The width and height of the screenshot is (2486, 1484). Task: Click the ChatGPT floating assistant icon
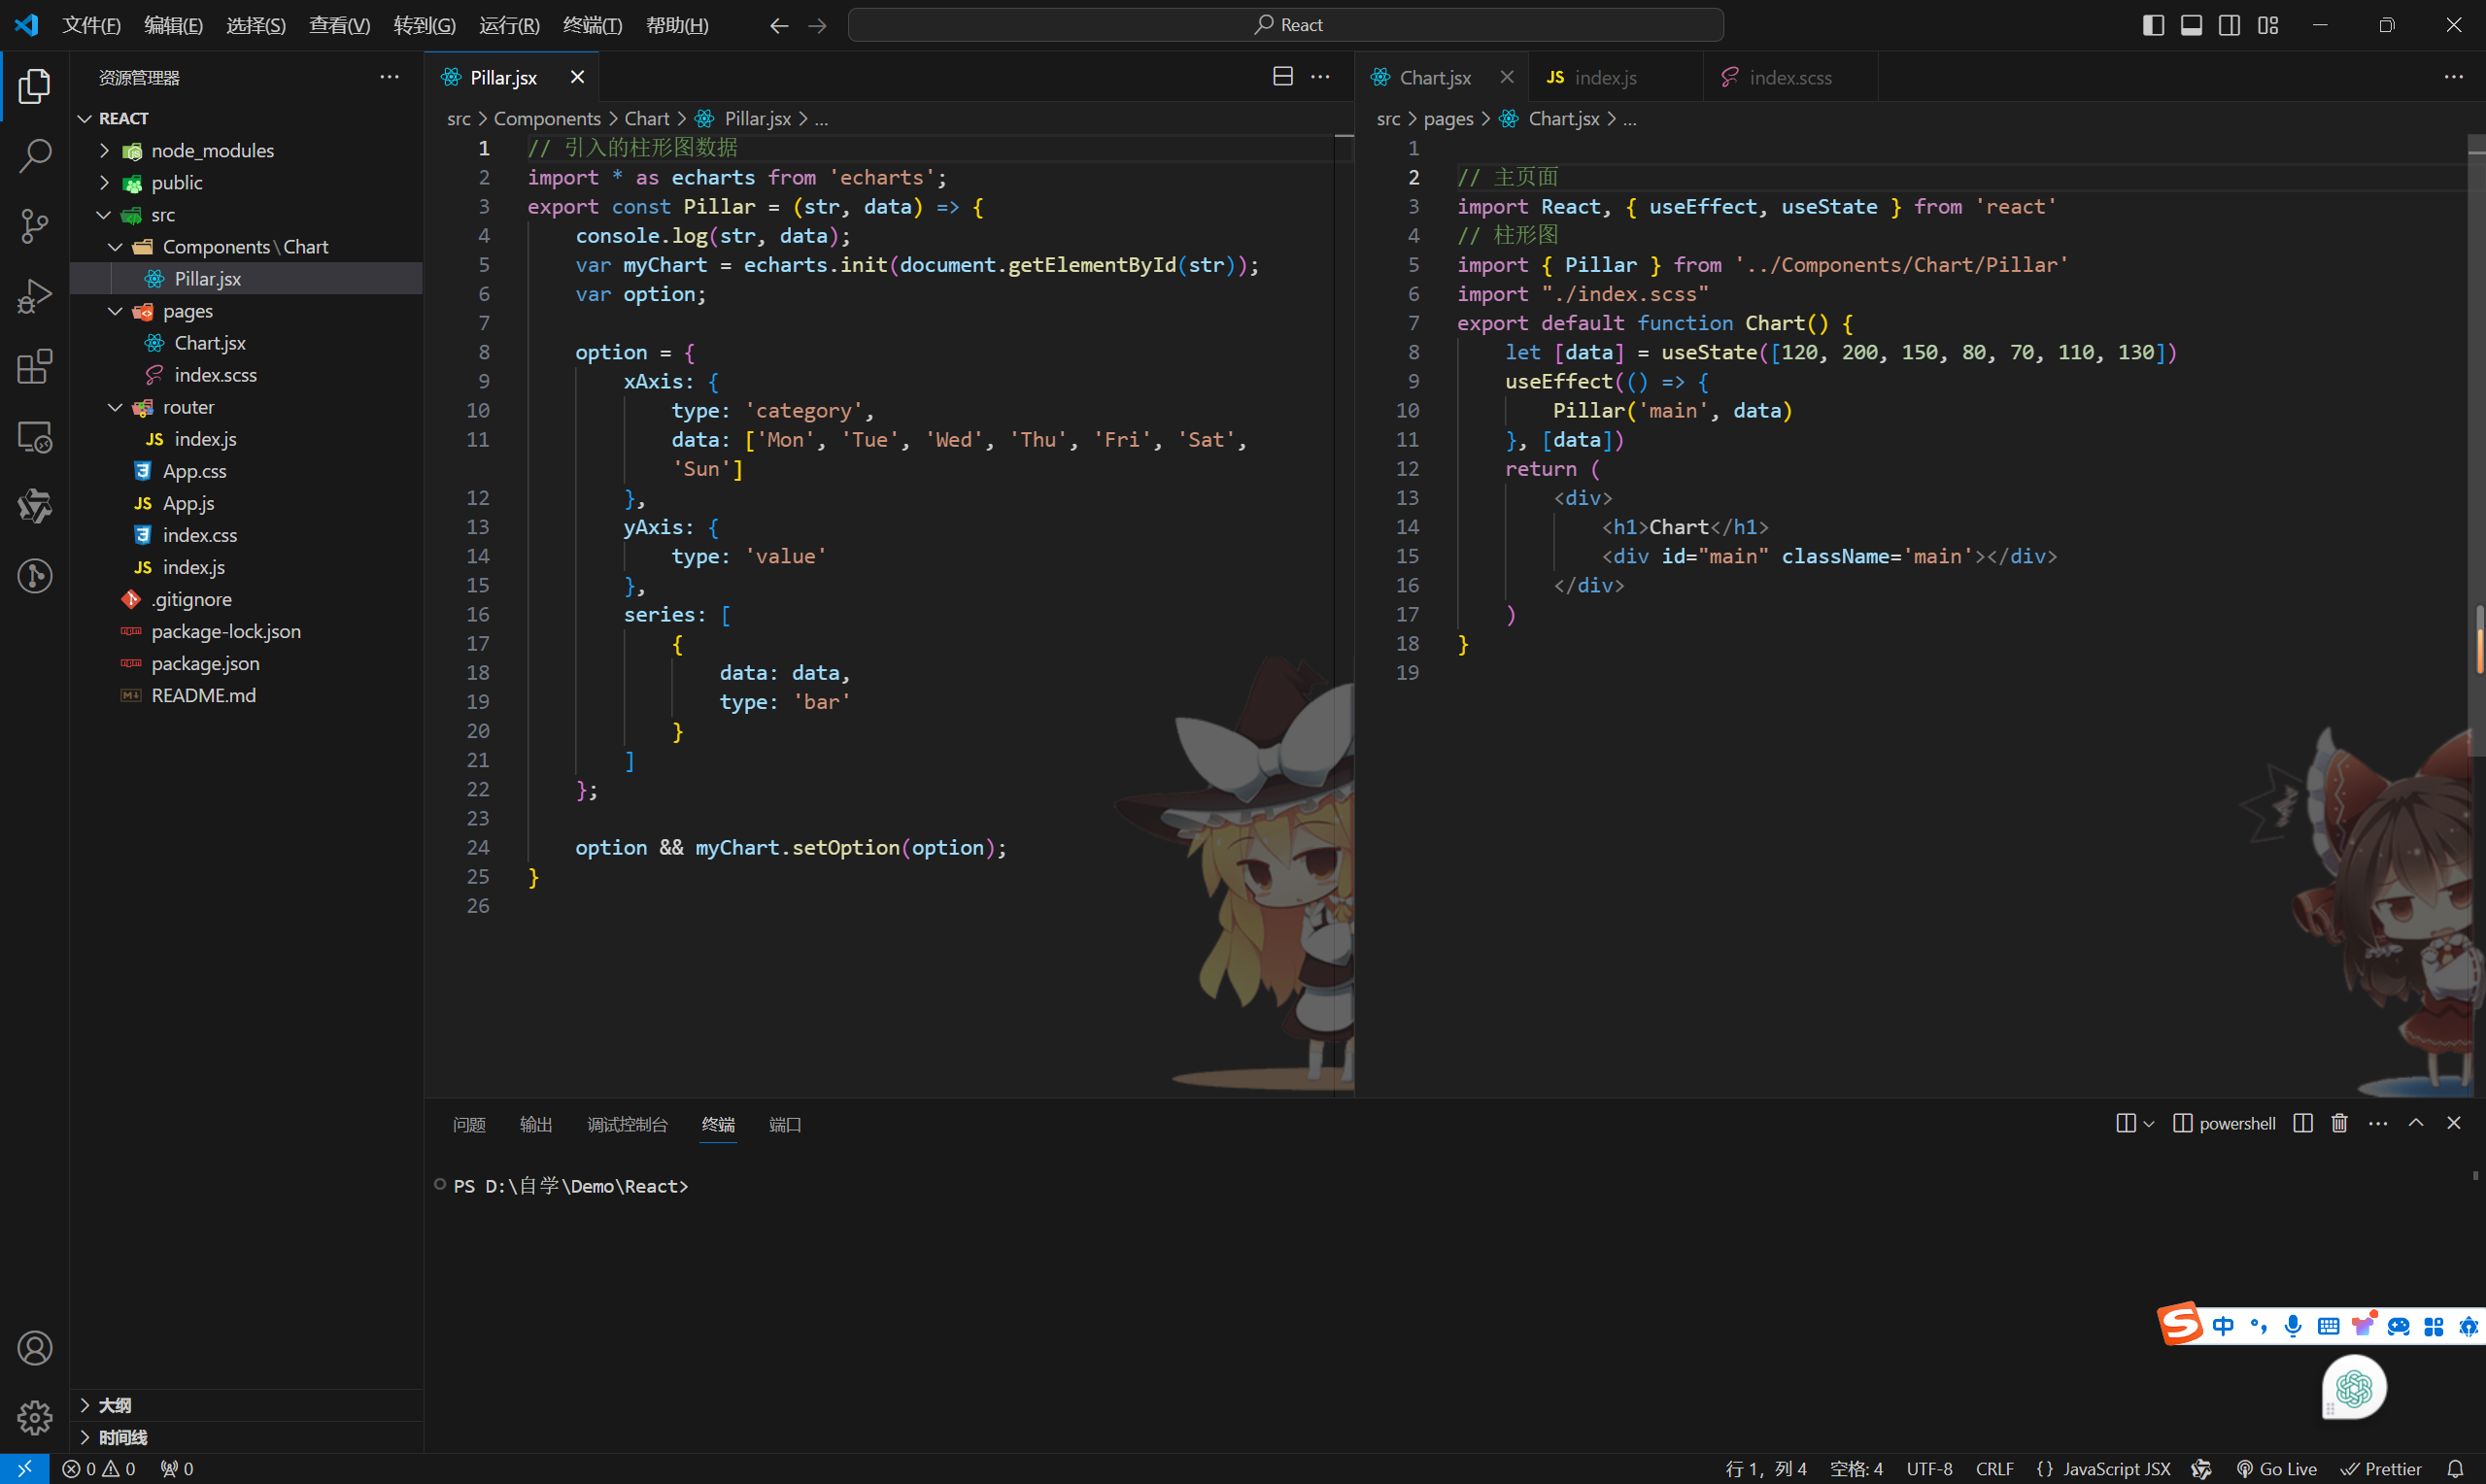tap(2354, 1388)
